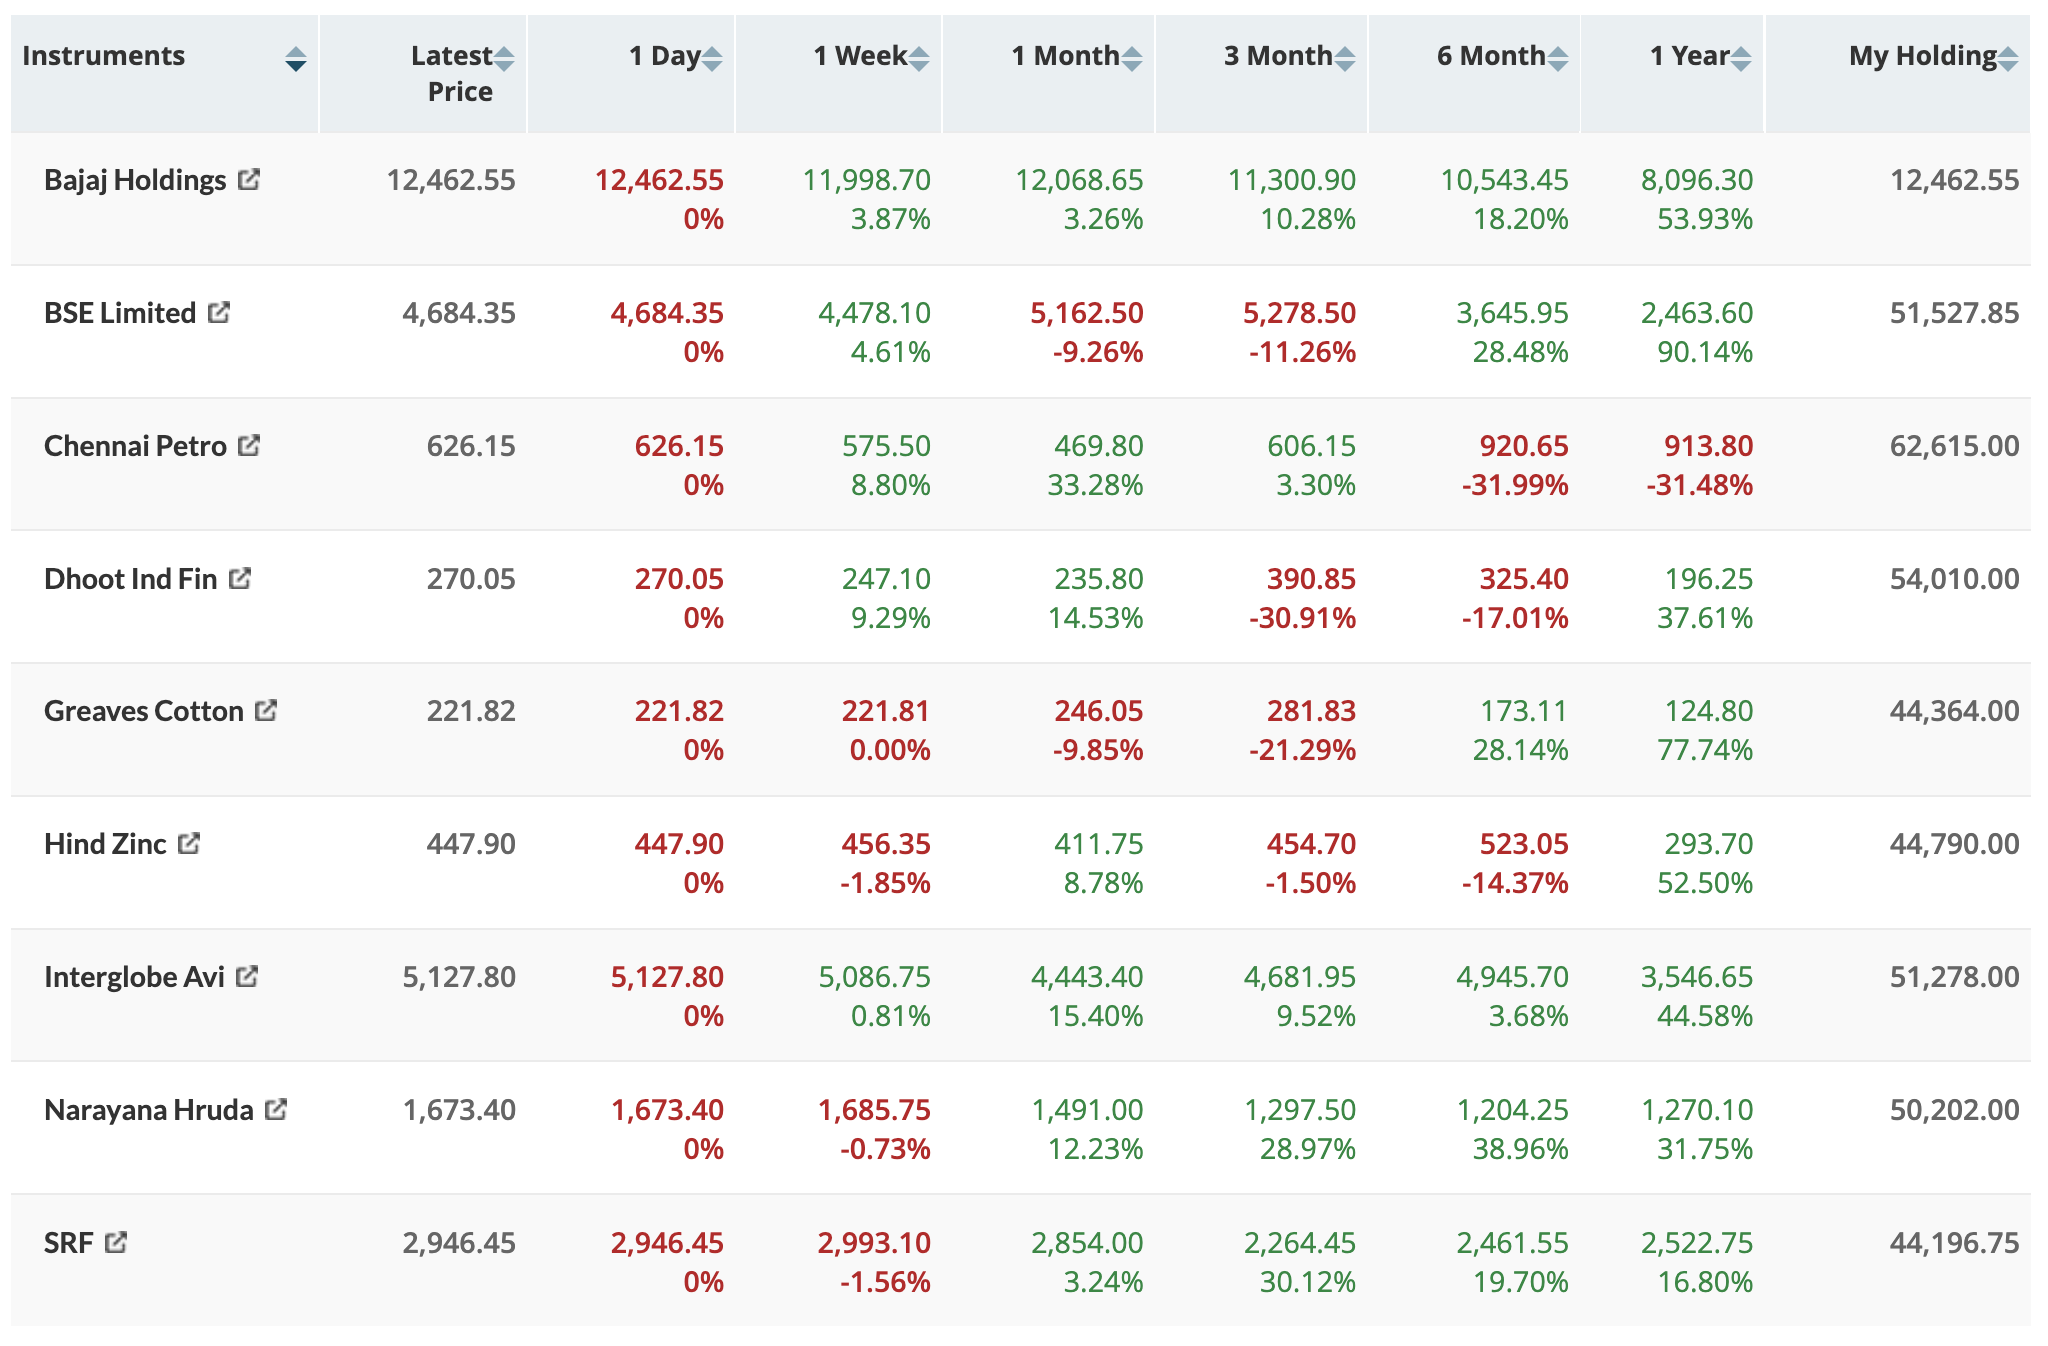The height and width of the screenshot is (1346, 2048).
Task: Sort table by Instruments column arrow
Action: (295, 60)
